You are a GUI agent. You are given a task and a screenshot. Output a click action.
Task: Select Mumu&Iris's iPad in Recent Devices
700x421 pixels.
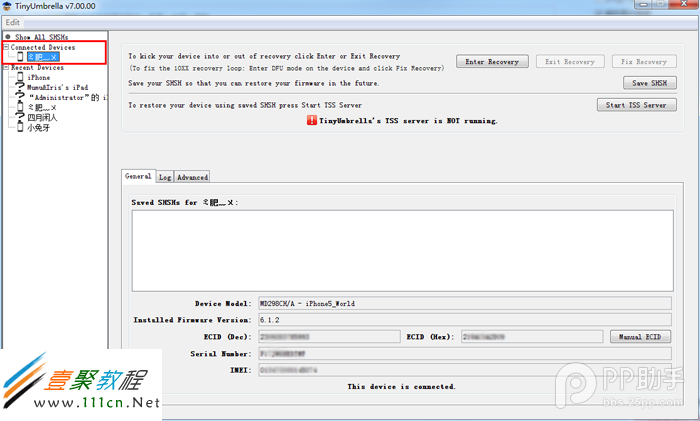(58, 88)
